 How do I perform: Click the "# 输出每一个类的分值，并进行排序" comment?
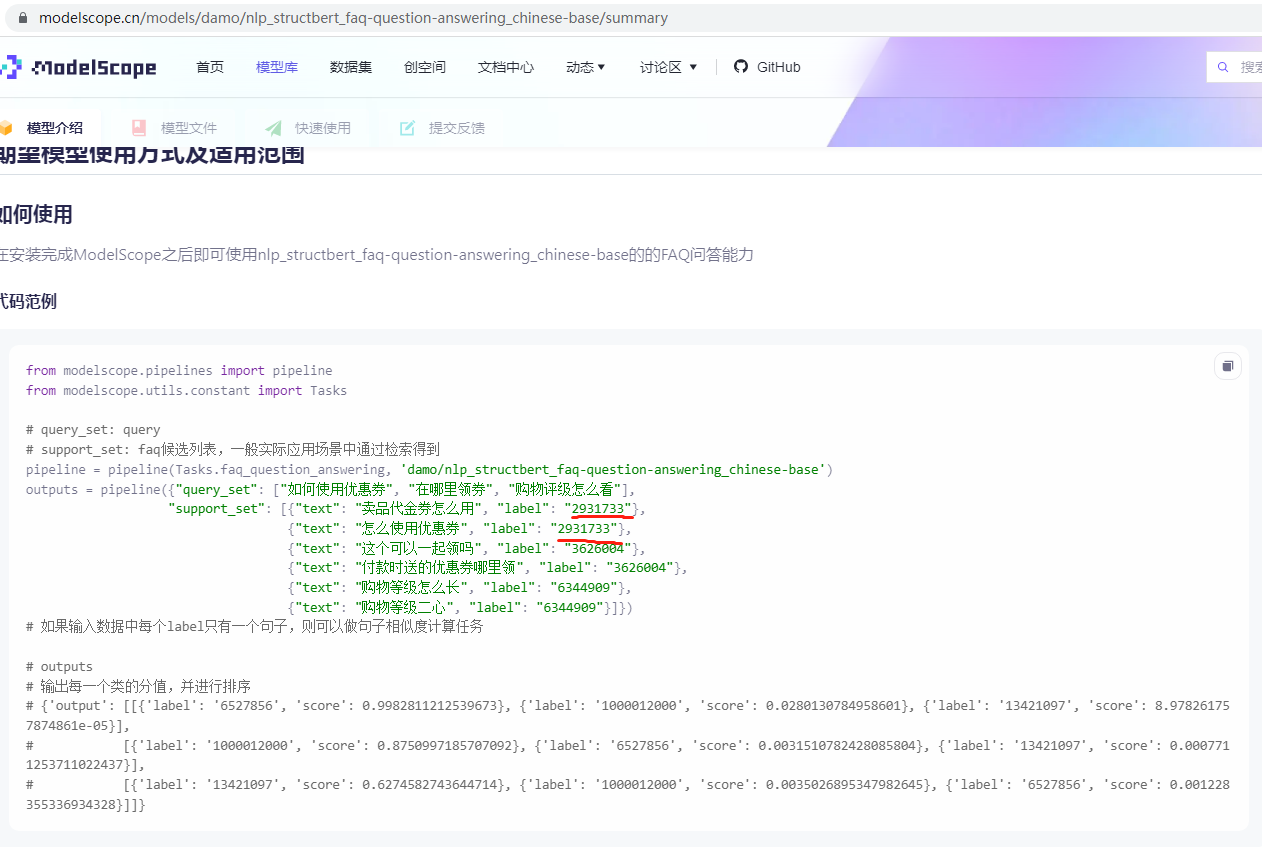pos(138,686)
